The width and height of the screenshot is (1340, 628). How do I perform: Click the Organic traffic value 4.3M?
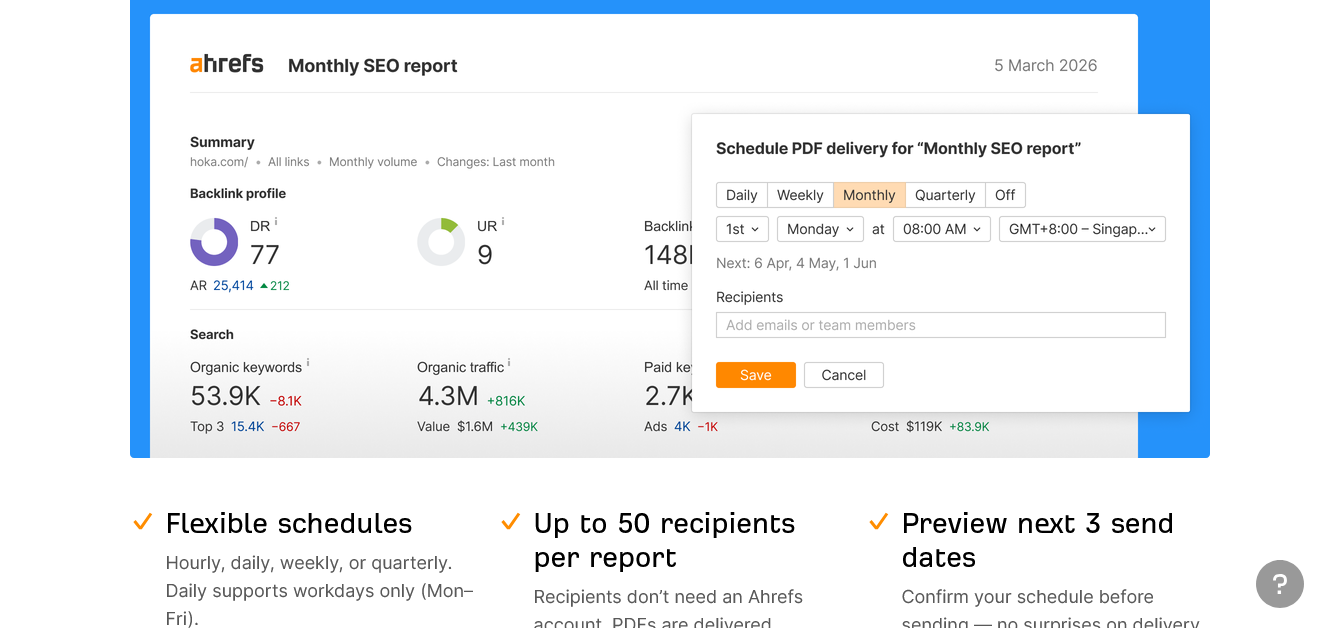[448, 396]
